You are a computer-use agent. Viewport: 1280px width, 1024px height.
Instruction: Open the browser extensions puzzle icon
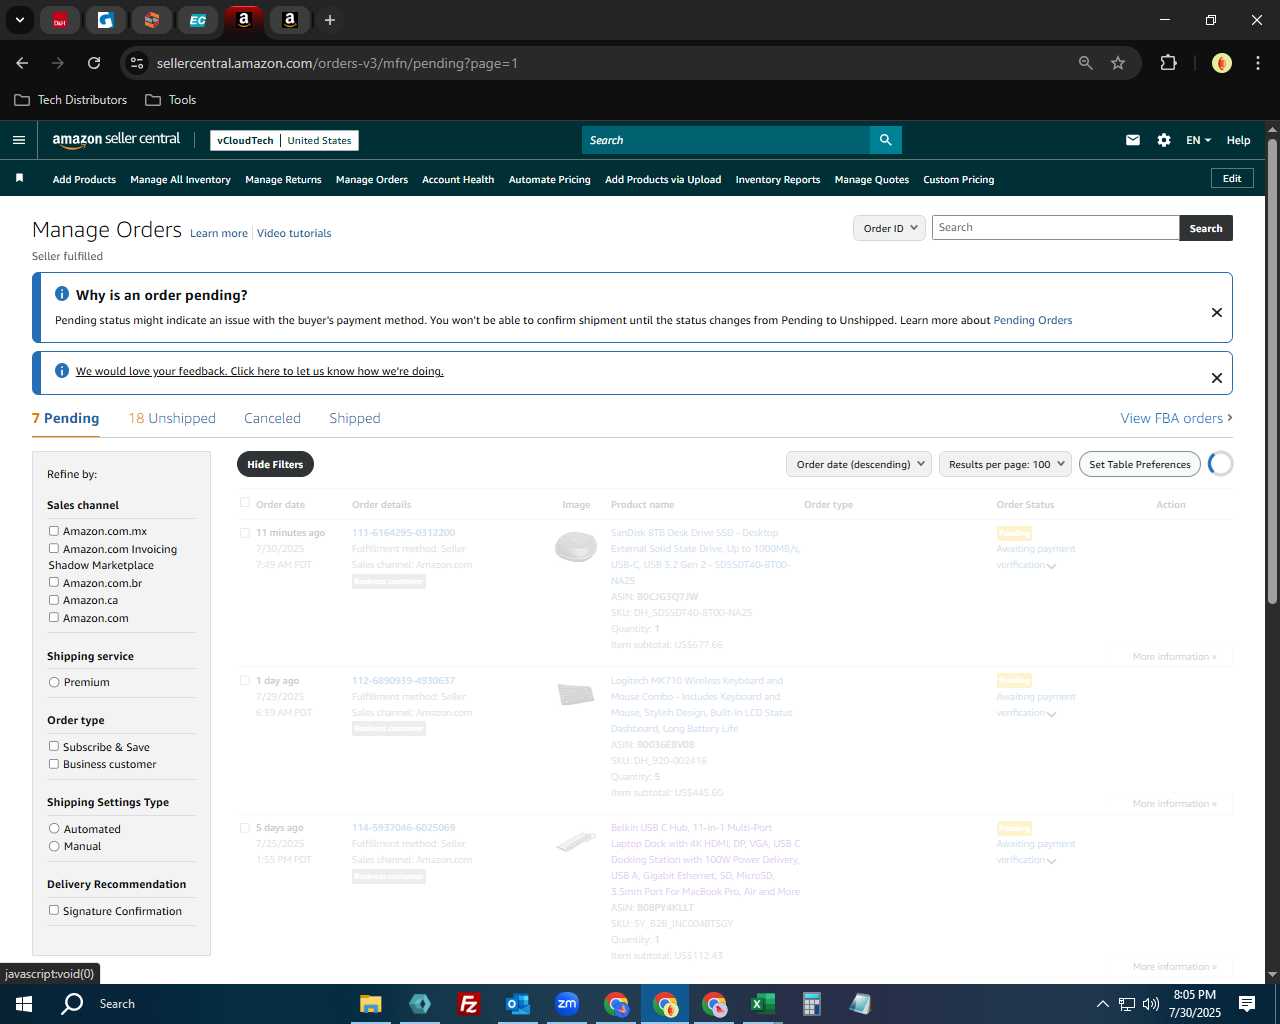pyautogui.click(x=1168, y=63)
